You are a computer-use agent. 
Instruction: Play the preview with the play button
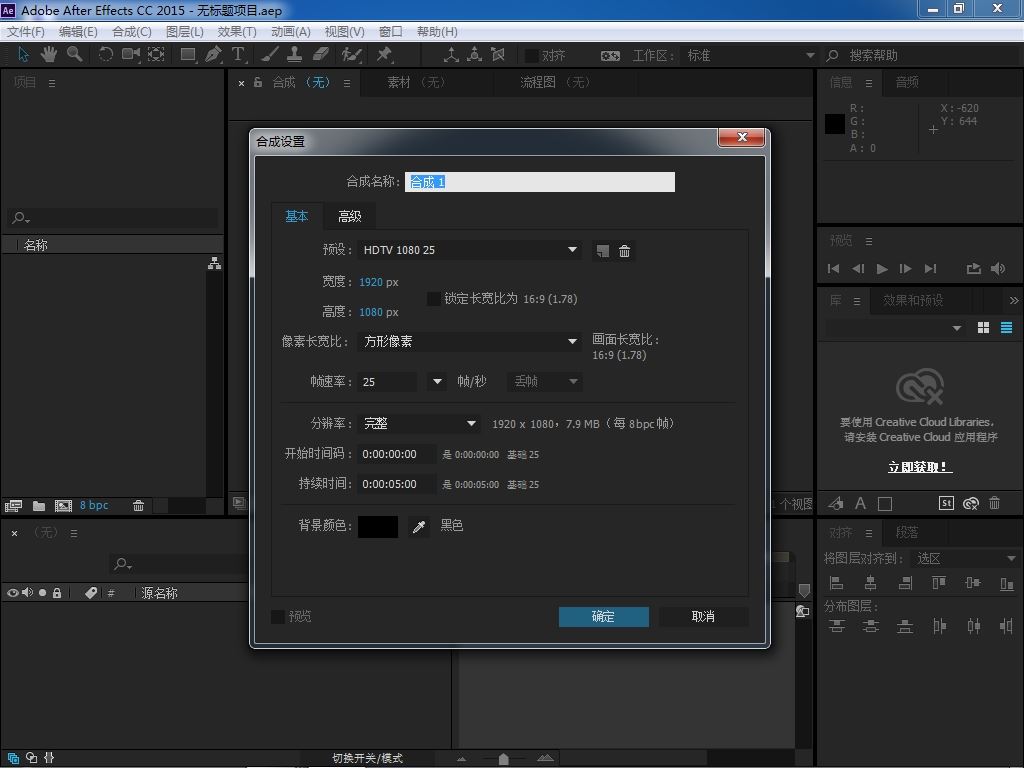pos(882,268)
